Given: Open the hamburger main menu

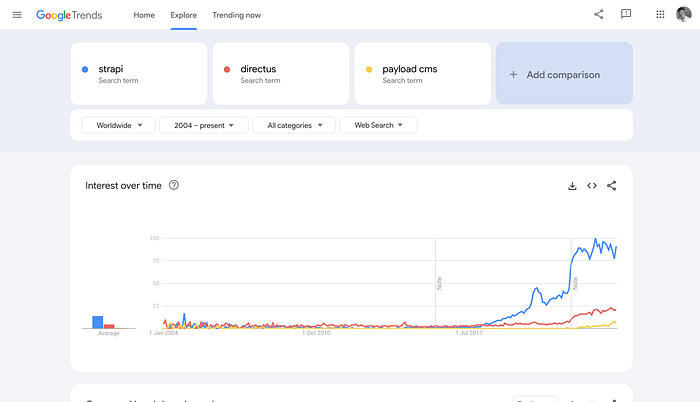Looking at the screenshot, I should [16, 15].
